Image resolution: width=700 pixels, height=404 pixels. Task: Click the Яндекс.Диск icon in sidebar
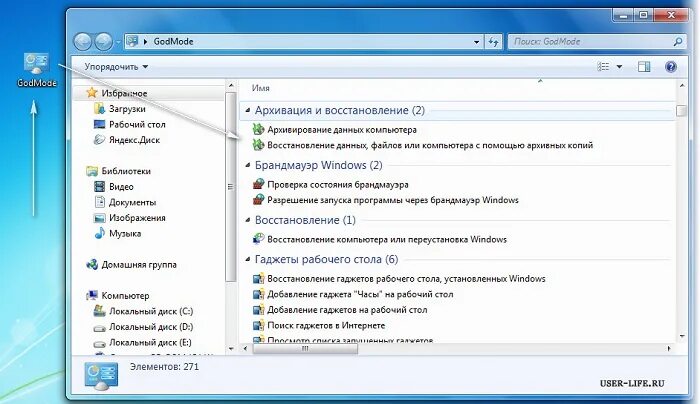pyautogui.click(x=99, y=140)
